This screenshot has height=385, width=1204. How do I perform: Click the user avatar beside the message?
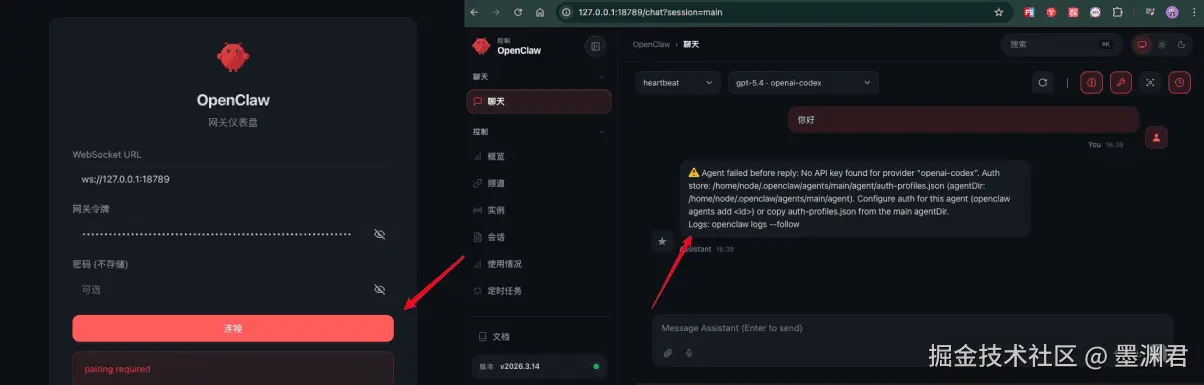click(1157, 138)
